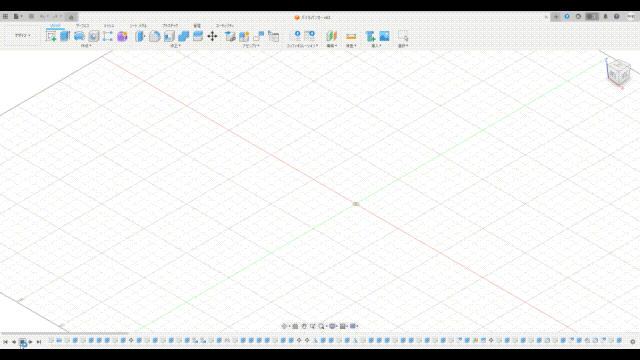This screenshot has width=640, height=360.
Task: Expand the Modify panel dropdown arrow
Action: pos(176,46)
